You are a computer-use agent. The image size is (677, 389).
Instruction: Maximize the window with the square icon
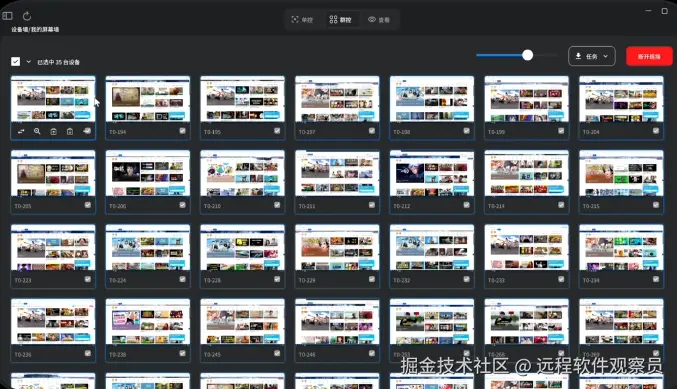click(x=664, y=11)
